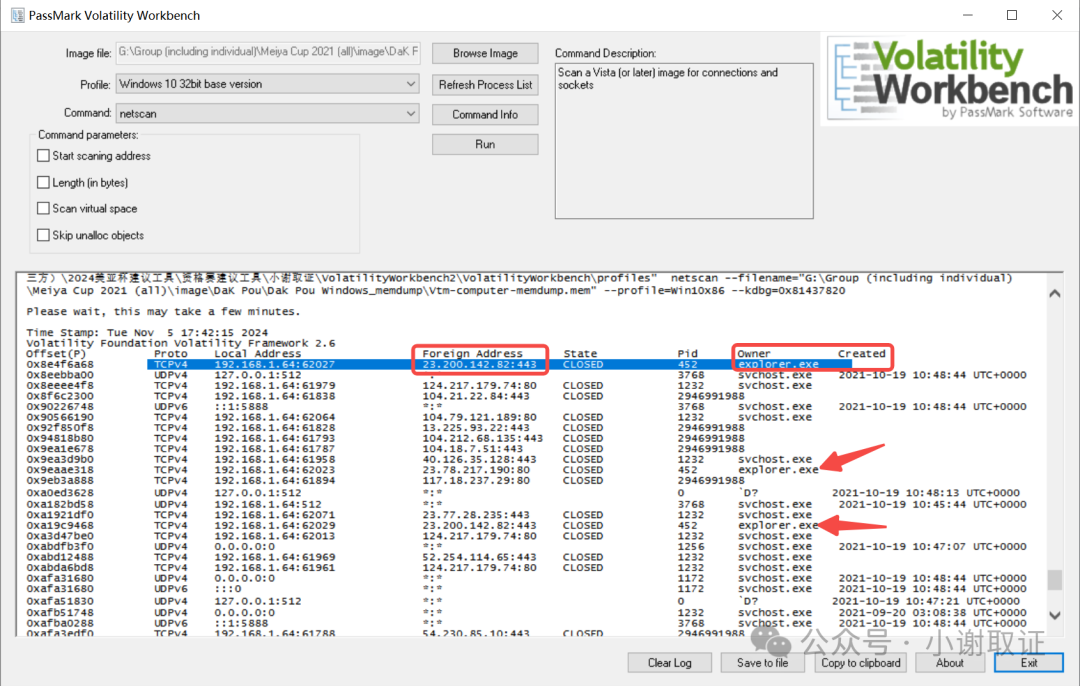Toggle Scan virtual space option
Screen dimensions: 1080x686
pyautogui.click(x=43, y=208)
